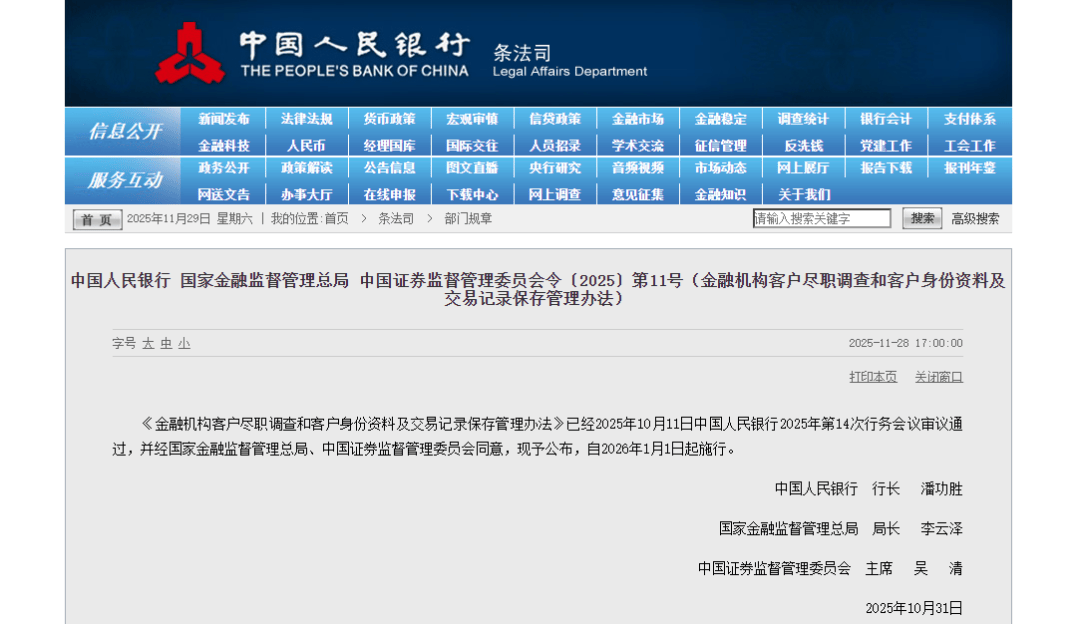The height and width of the screenshot is (624, 1080).
Task: Open the 货币政策 navigation item
Action: click(389, 119)
